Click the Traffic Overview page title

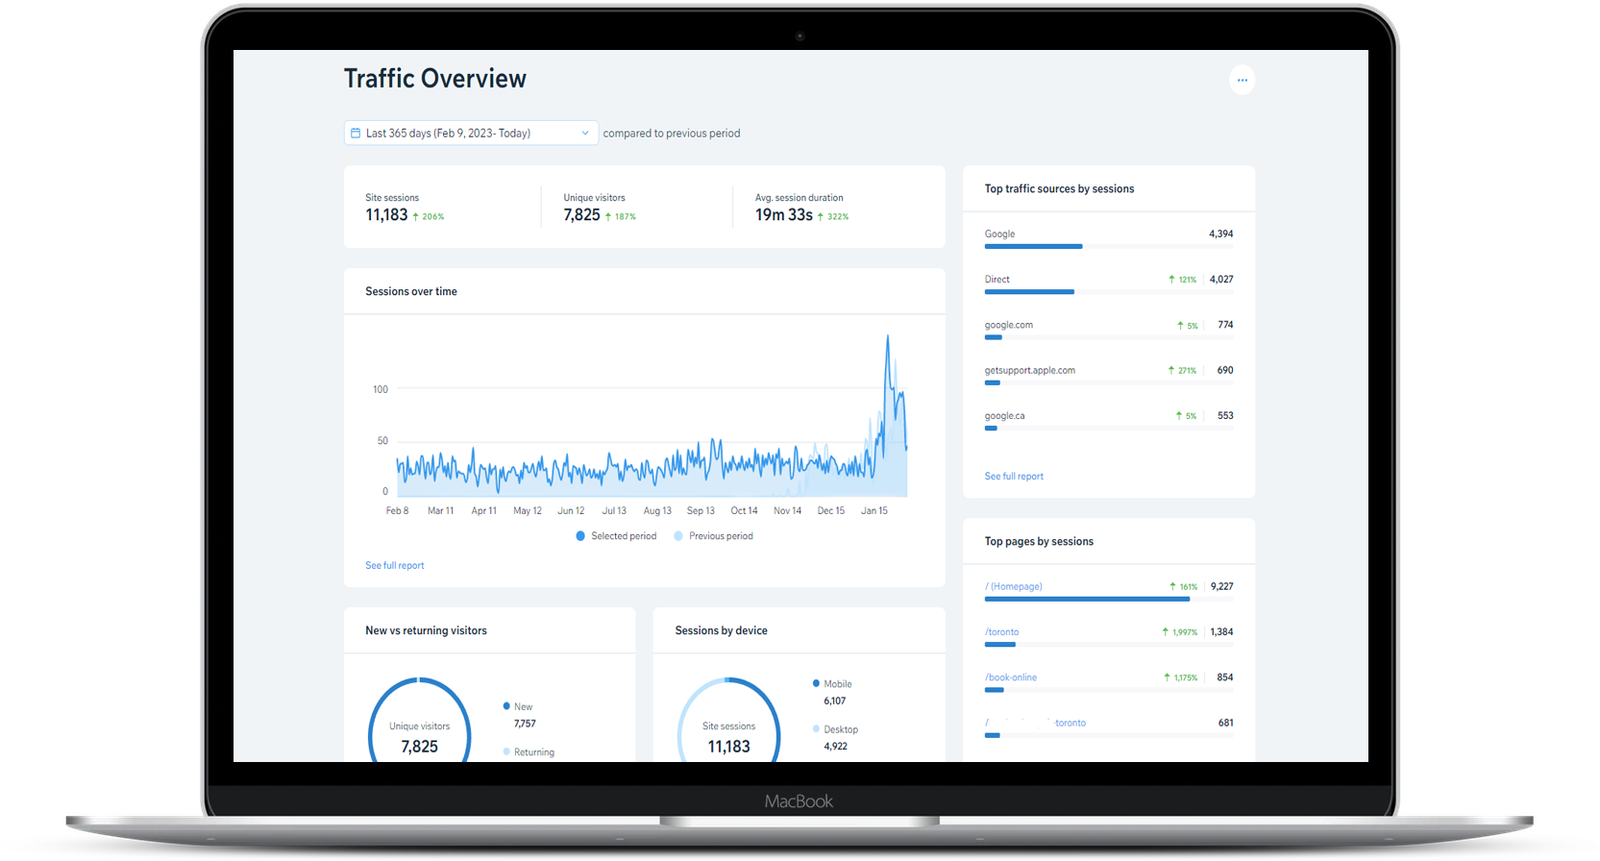435,79
